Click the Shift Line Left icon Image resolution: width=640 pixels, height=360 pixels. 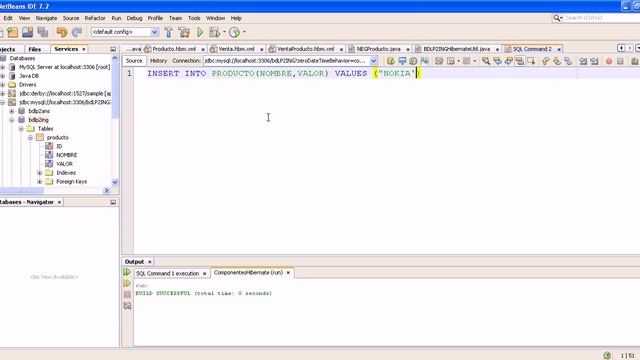(583, 61)
